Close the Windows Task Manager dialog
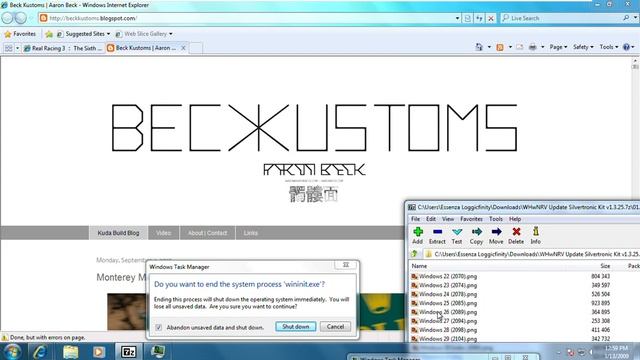 pos(346,265)
